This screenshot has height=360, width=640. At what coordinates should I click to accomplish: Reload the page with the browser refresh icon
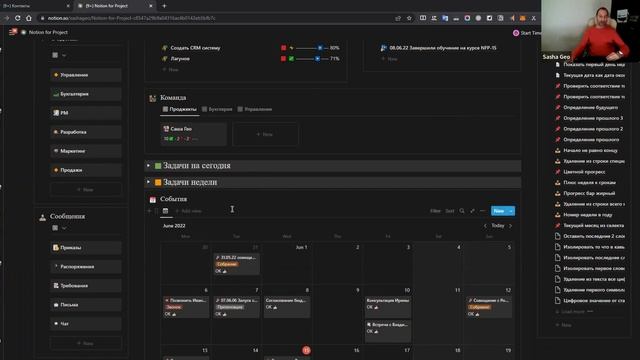click(18, 18)
